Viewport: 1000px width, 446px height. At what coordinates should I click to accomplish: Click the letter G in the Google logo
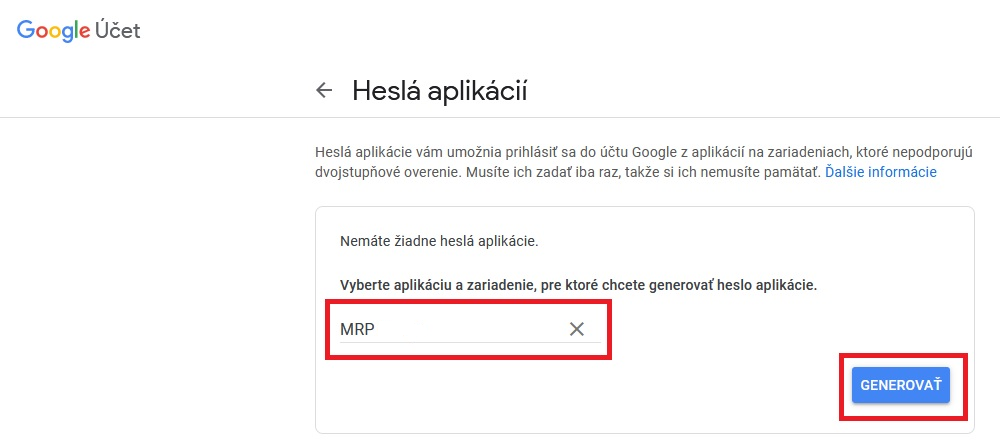[x=26, y=30]
